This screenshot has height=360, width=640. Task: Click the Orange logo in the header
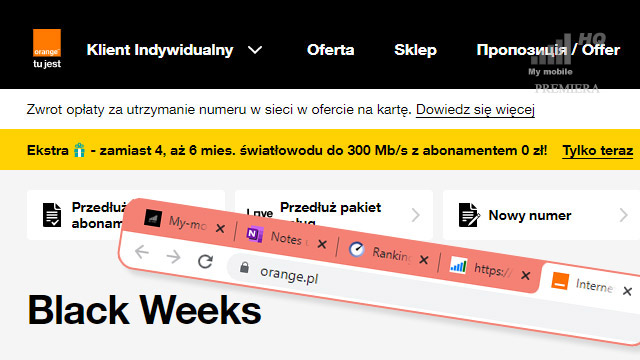[x=47, y=49]
